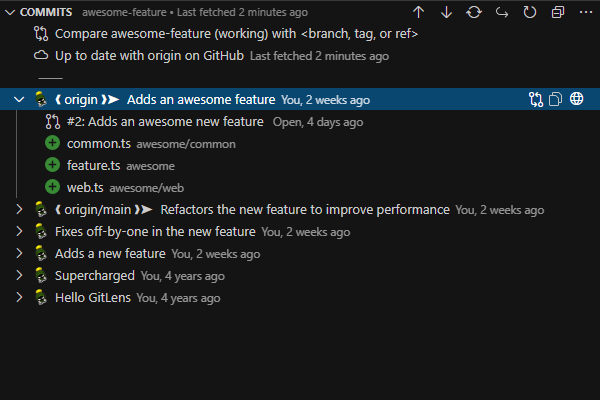Viewport: 600px width, 400px height.
Task: Open selected commit on remote (globe icon)
Action: tap(577, 99)
